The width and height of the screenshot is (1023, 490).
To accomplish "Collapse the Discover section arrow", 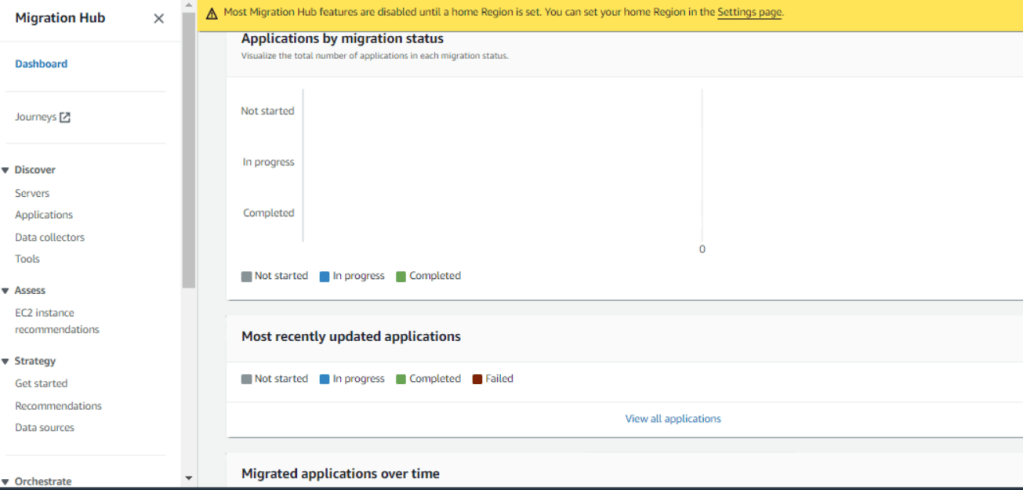I will pyautogui.click(x=6, y=170).
